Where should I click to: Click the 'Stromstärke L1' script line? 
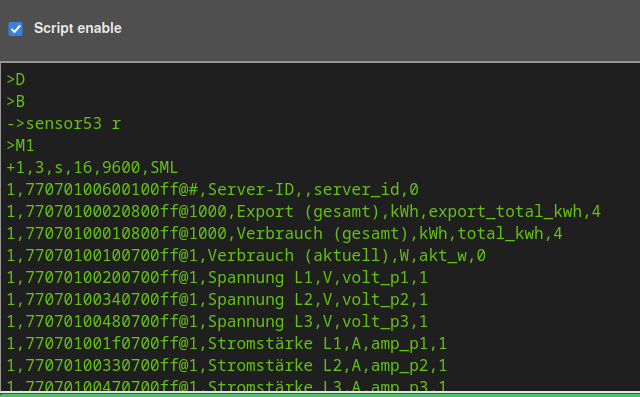point(227,344)
